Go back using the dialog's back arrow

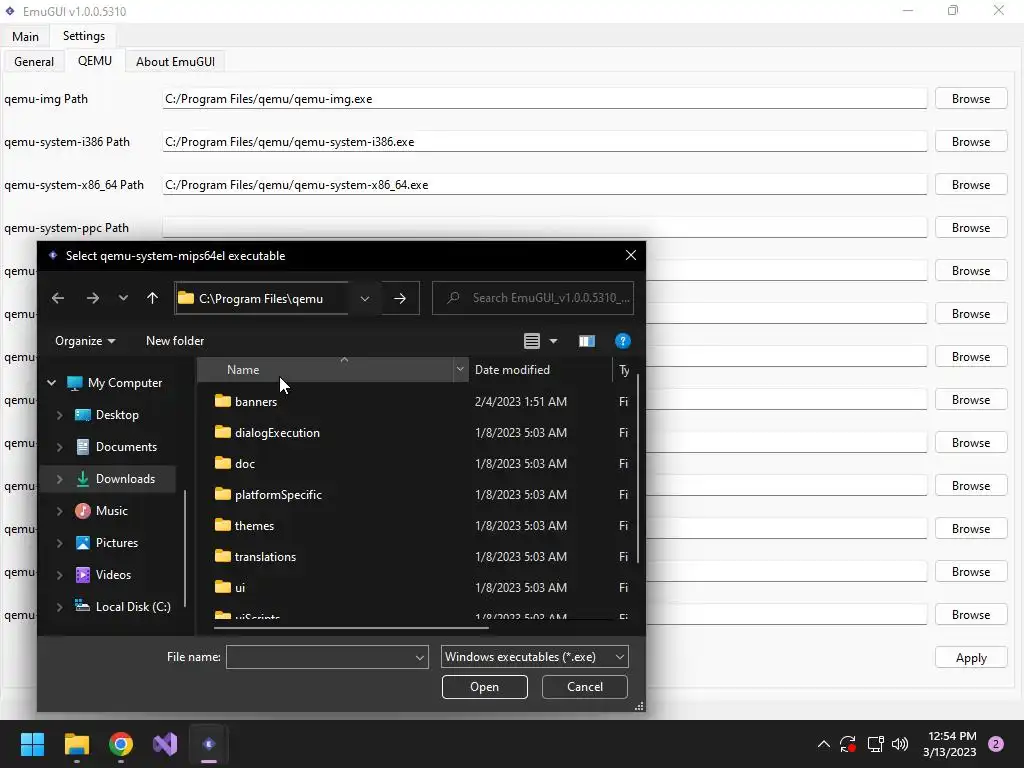(x=57, y=298)
